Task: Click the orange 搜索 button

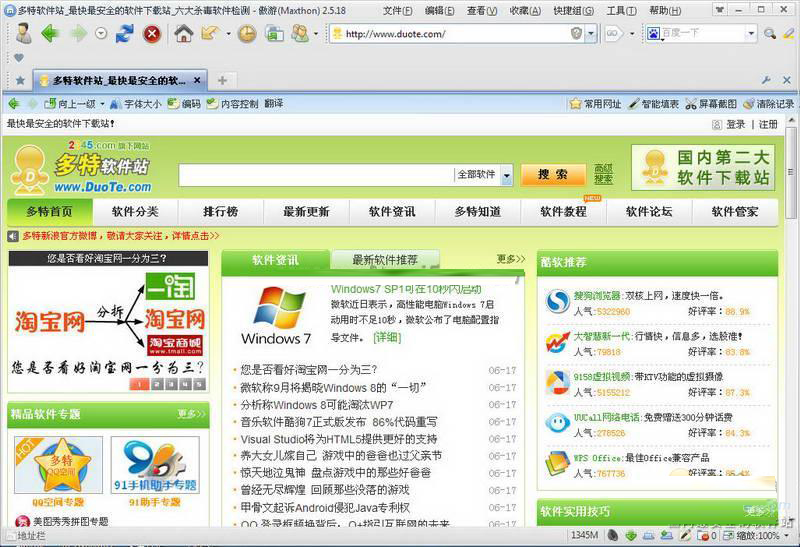Action: 553,175
